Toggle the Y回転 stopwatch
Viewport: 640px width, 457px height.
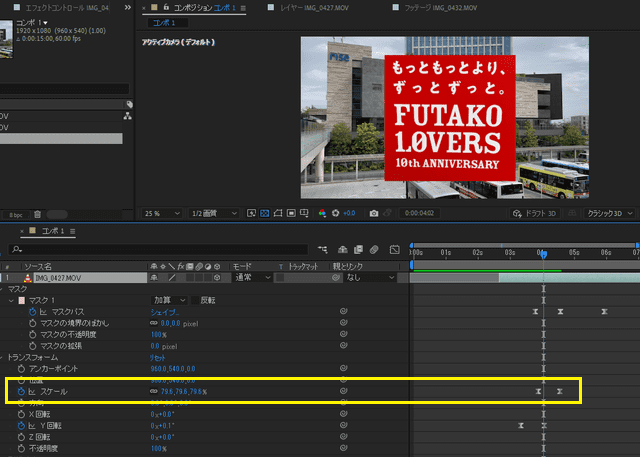point(21,426)
